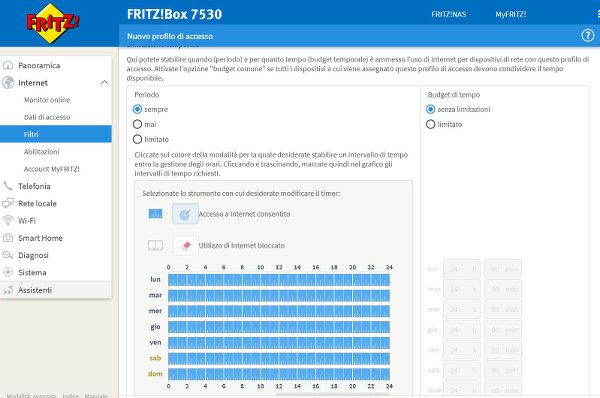Image resolution: width=600 pixels, height=398 pixels.
Task: Select Periodo 'mai' radio button
Action: point(137,124)
